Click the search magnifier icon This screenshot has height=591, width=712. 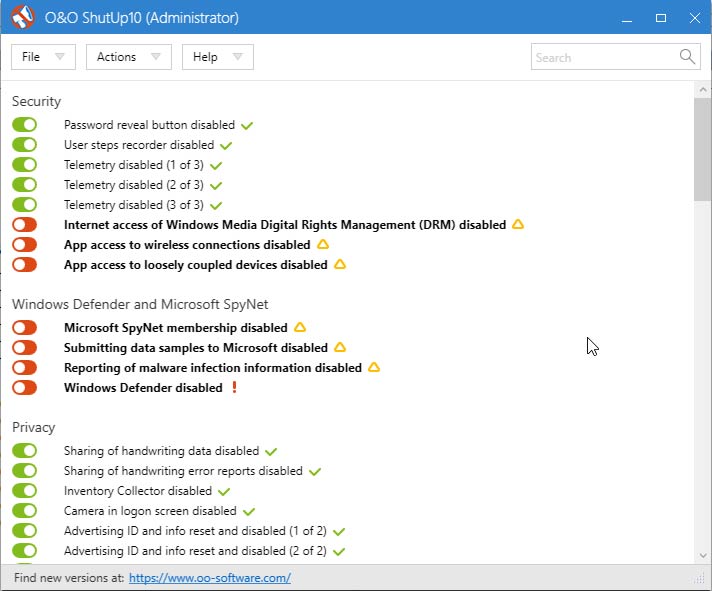pos(687,57)
